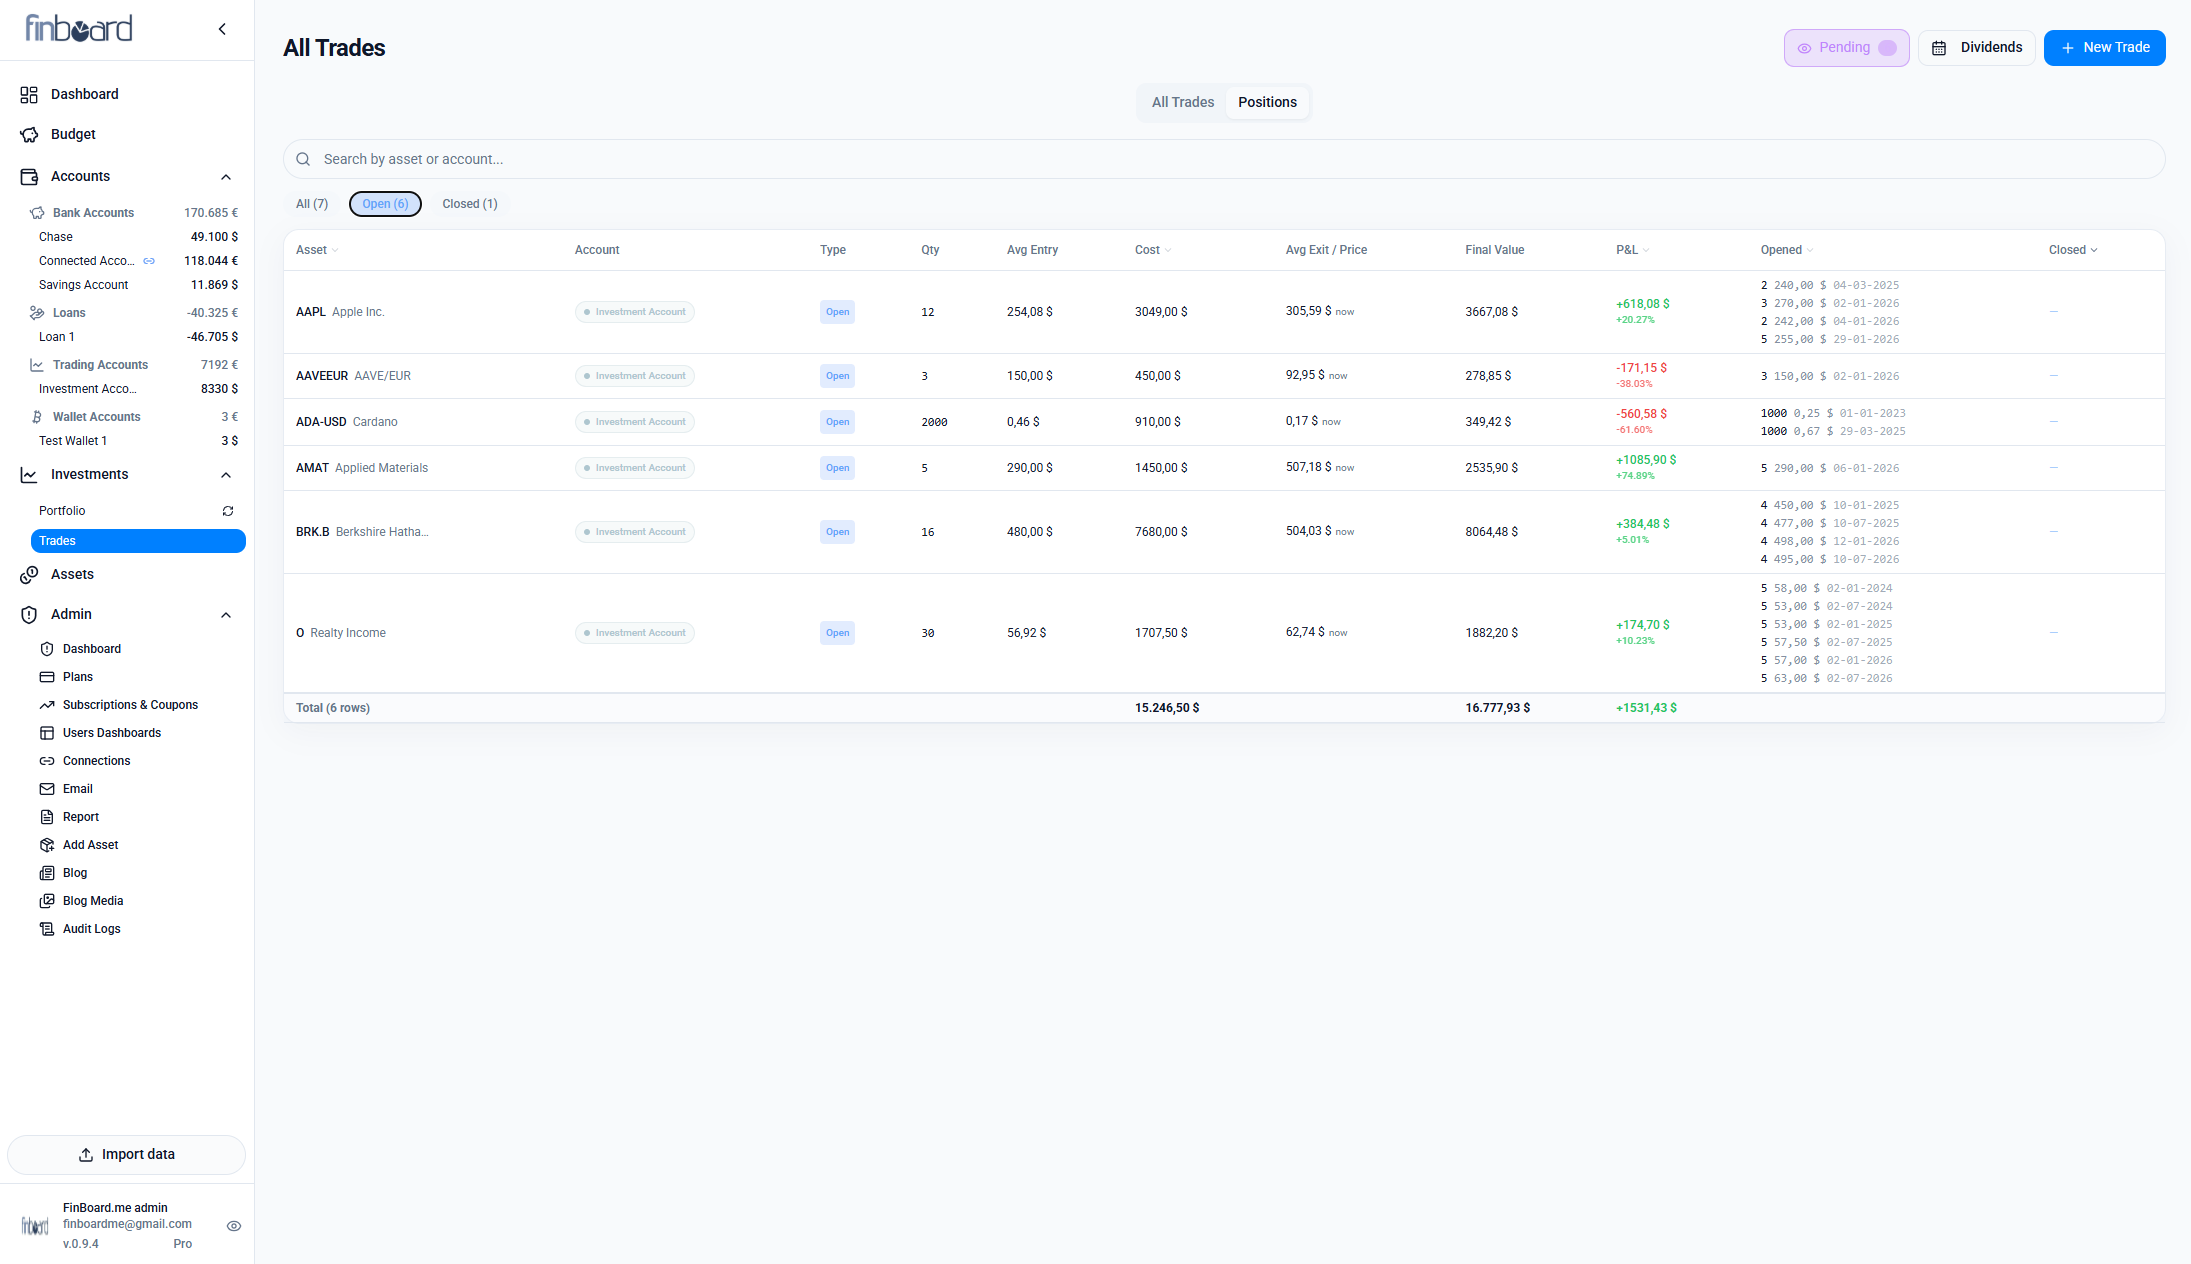This screenshot has height=1264, width=2191.
Task: Refresh the Portfolio with sync icon
Action: click(x=228, y=511)
